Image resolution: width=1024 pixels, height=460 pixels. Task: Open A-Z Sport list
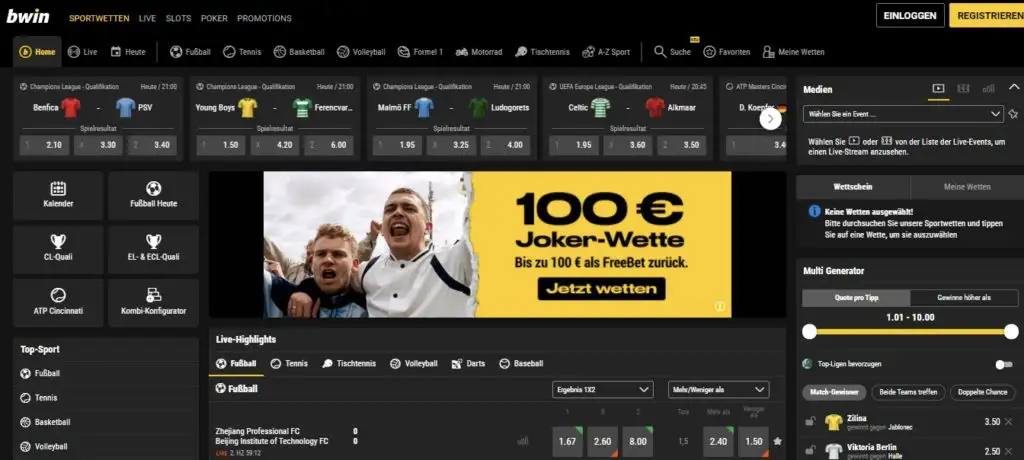click(x=606, y=52)
